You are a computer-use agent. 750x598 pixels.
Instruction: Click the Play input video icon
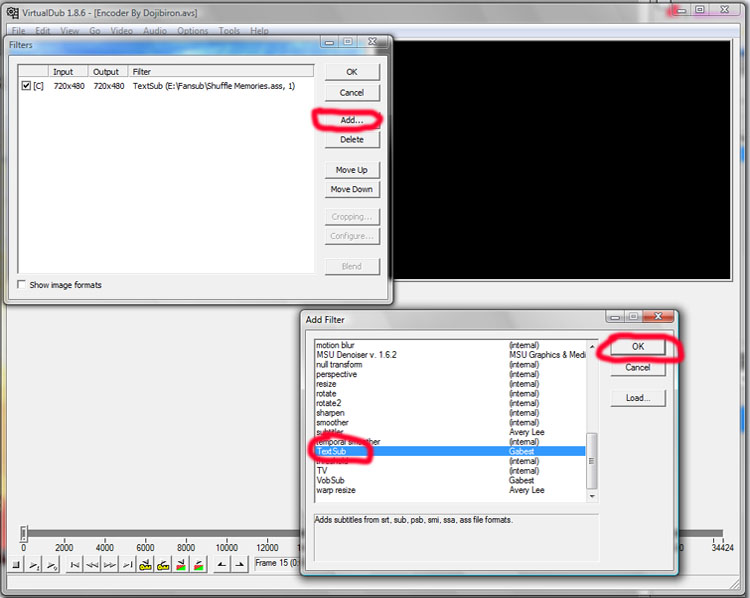click(34, 565)
